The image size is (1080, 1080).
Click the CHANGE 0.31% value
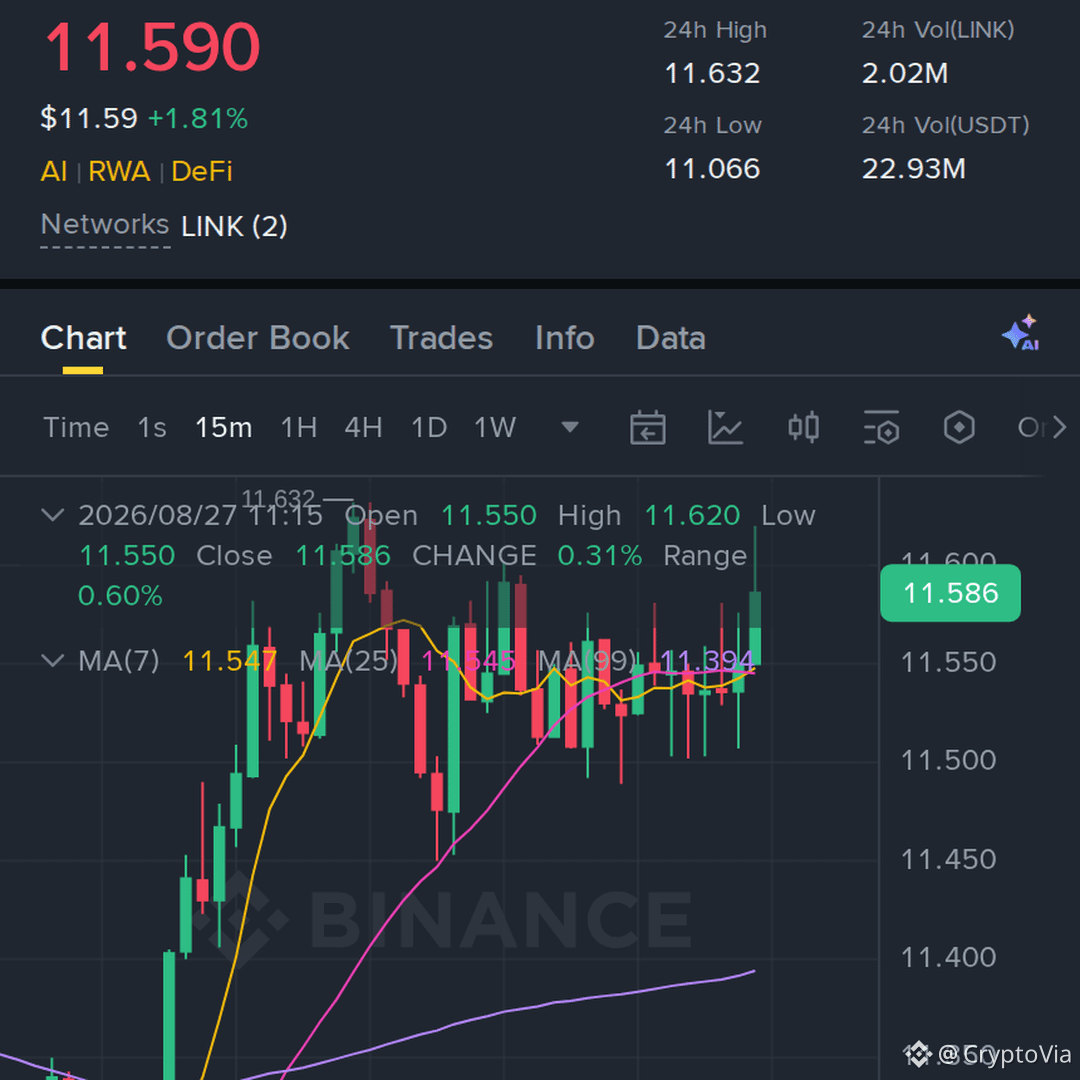600,556
